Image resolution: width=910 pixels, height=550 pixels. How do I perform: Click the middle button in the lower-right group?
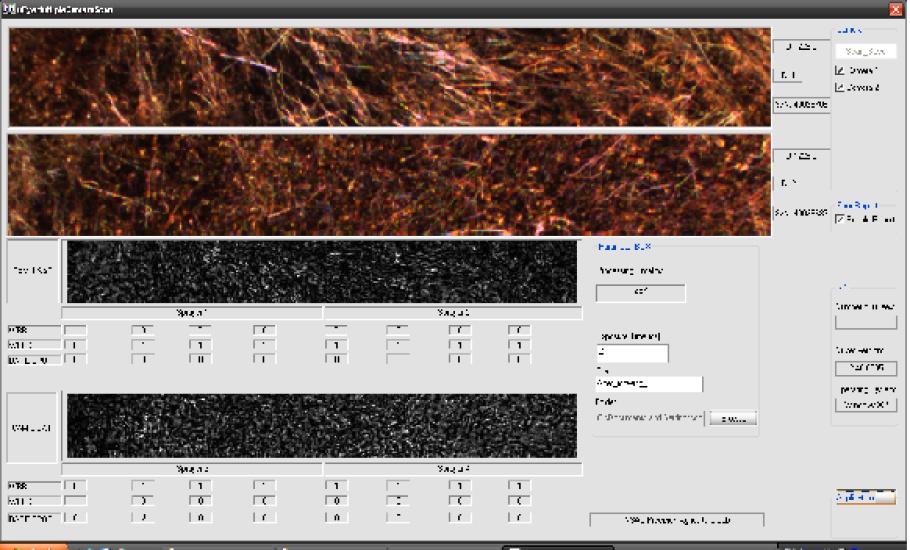[x=865, y=368]
